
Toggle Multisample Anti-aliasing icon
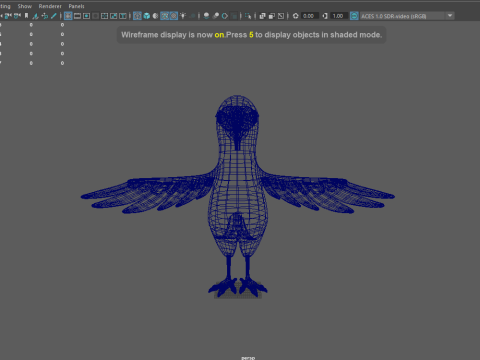225,16
